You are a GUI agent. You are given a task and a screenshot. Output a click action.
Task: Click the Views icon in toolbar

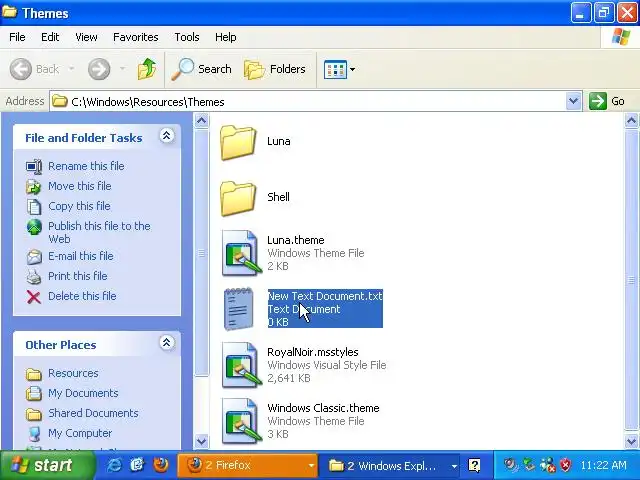pyautogui.click(x=335, y=69)
